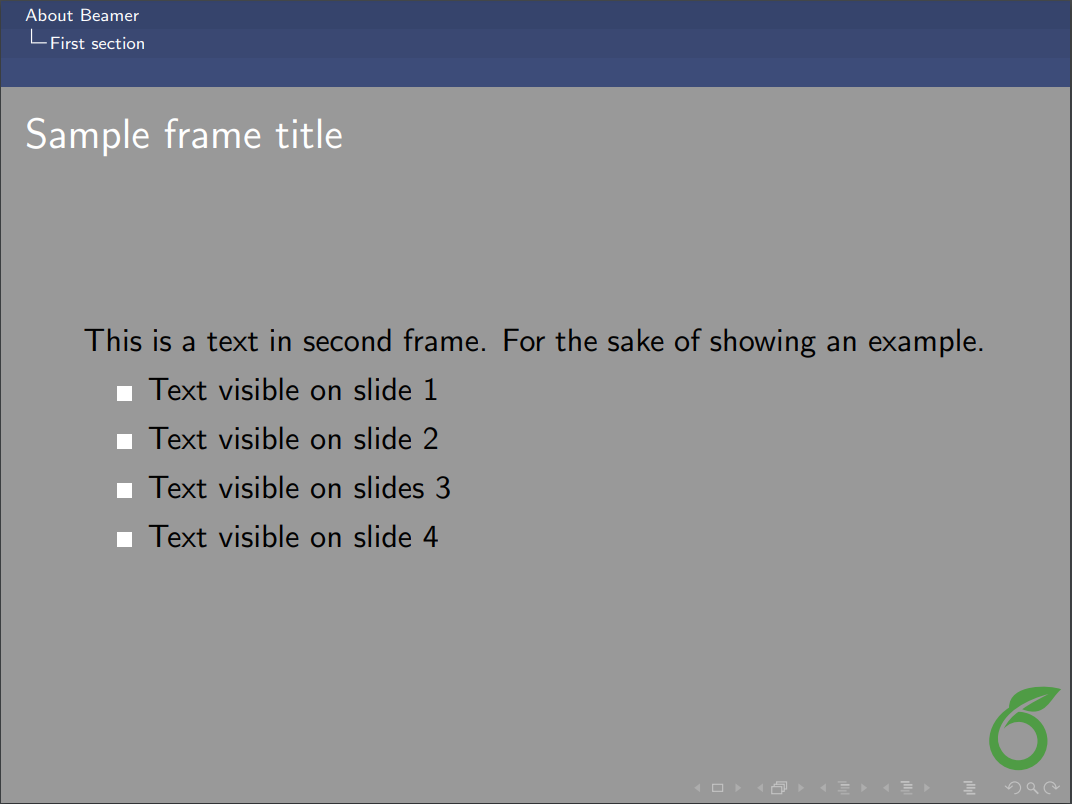
Task: Go to previous subsection arrow
Action: [x=823, y=788]
